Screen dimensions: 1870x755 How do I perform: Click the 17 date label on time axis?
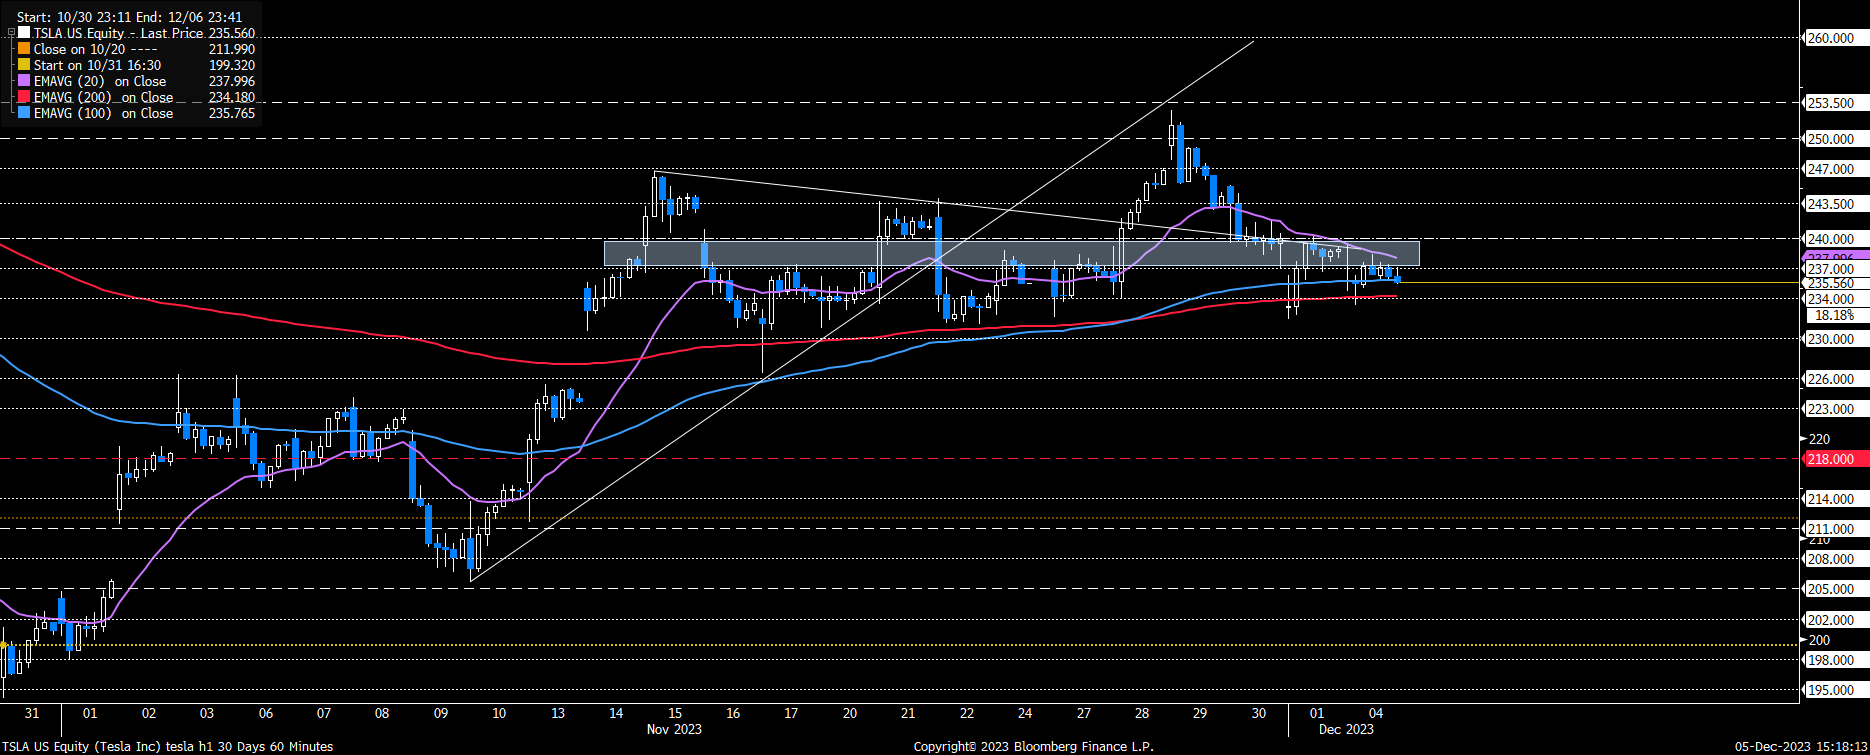point(791,713)
